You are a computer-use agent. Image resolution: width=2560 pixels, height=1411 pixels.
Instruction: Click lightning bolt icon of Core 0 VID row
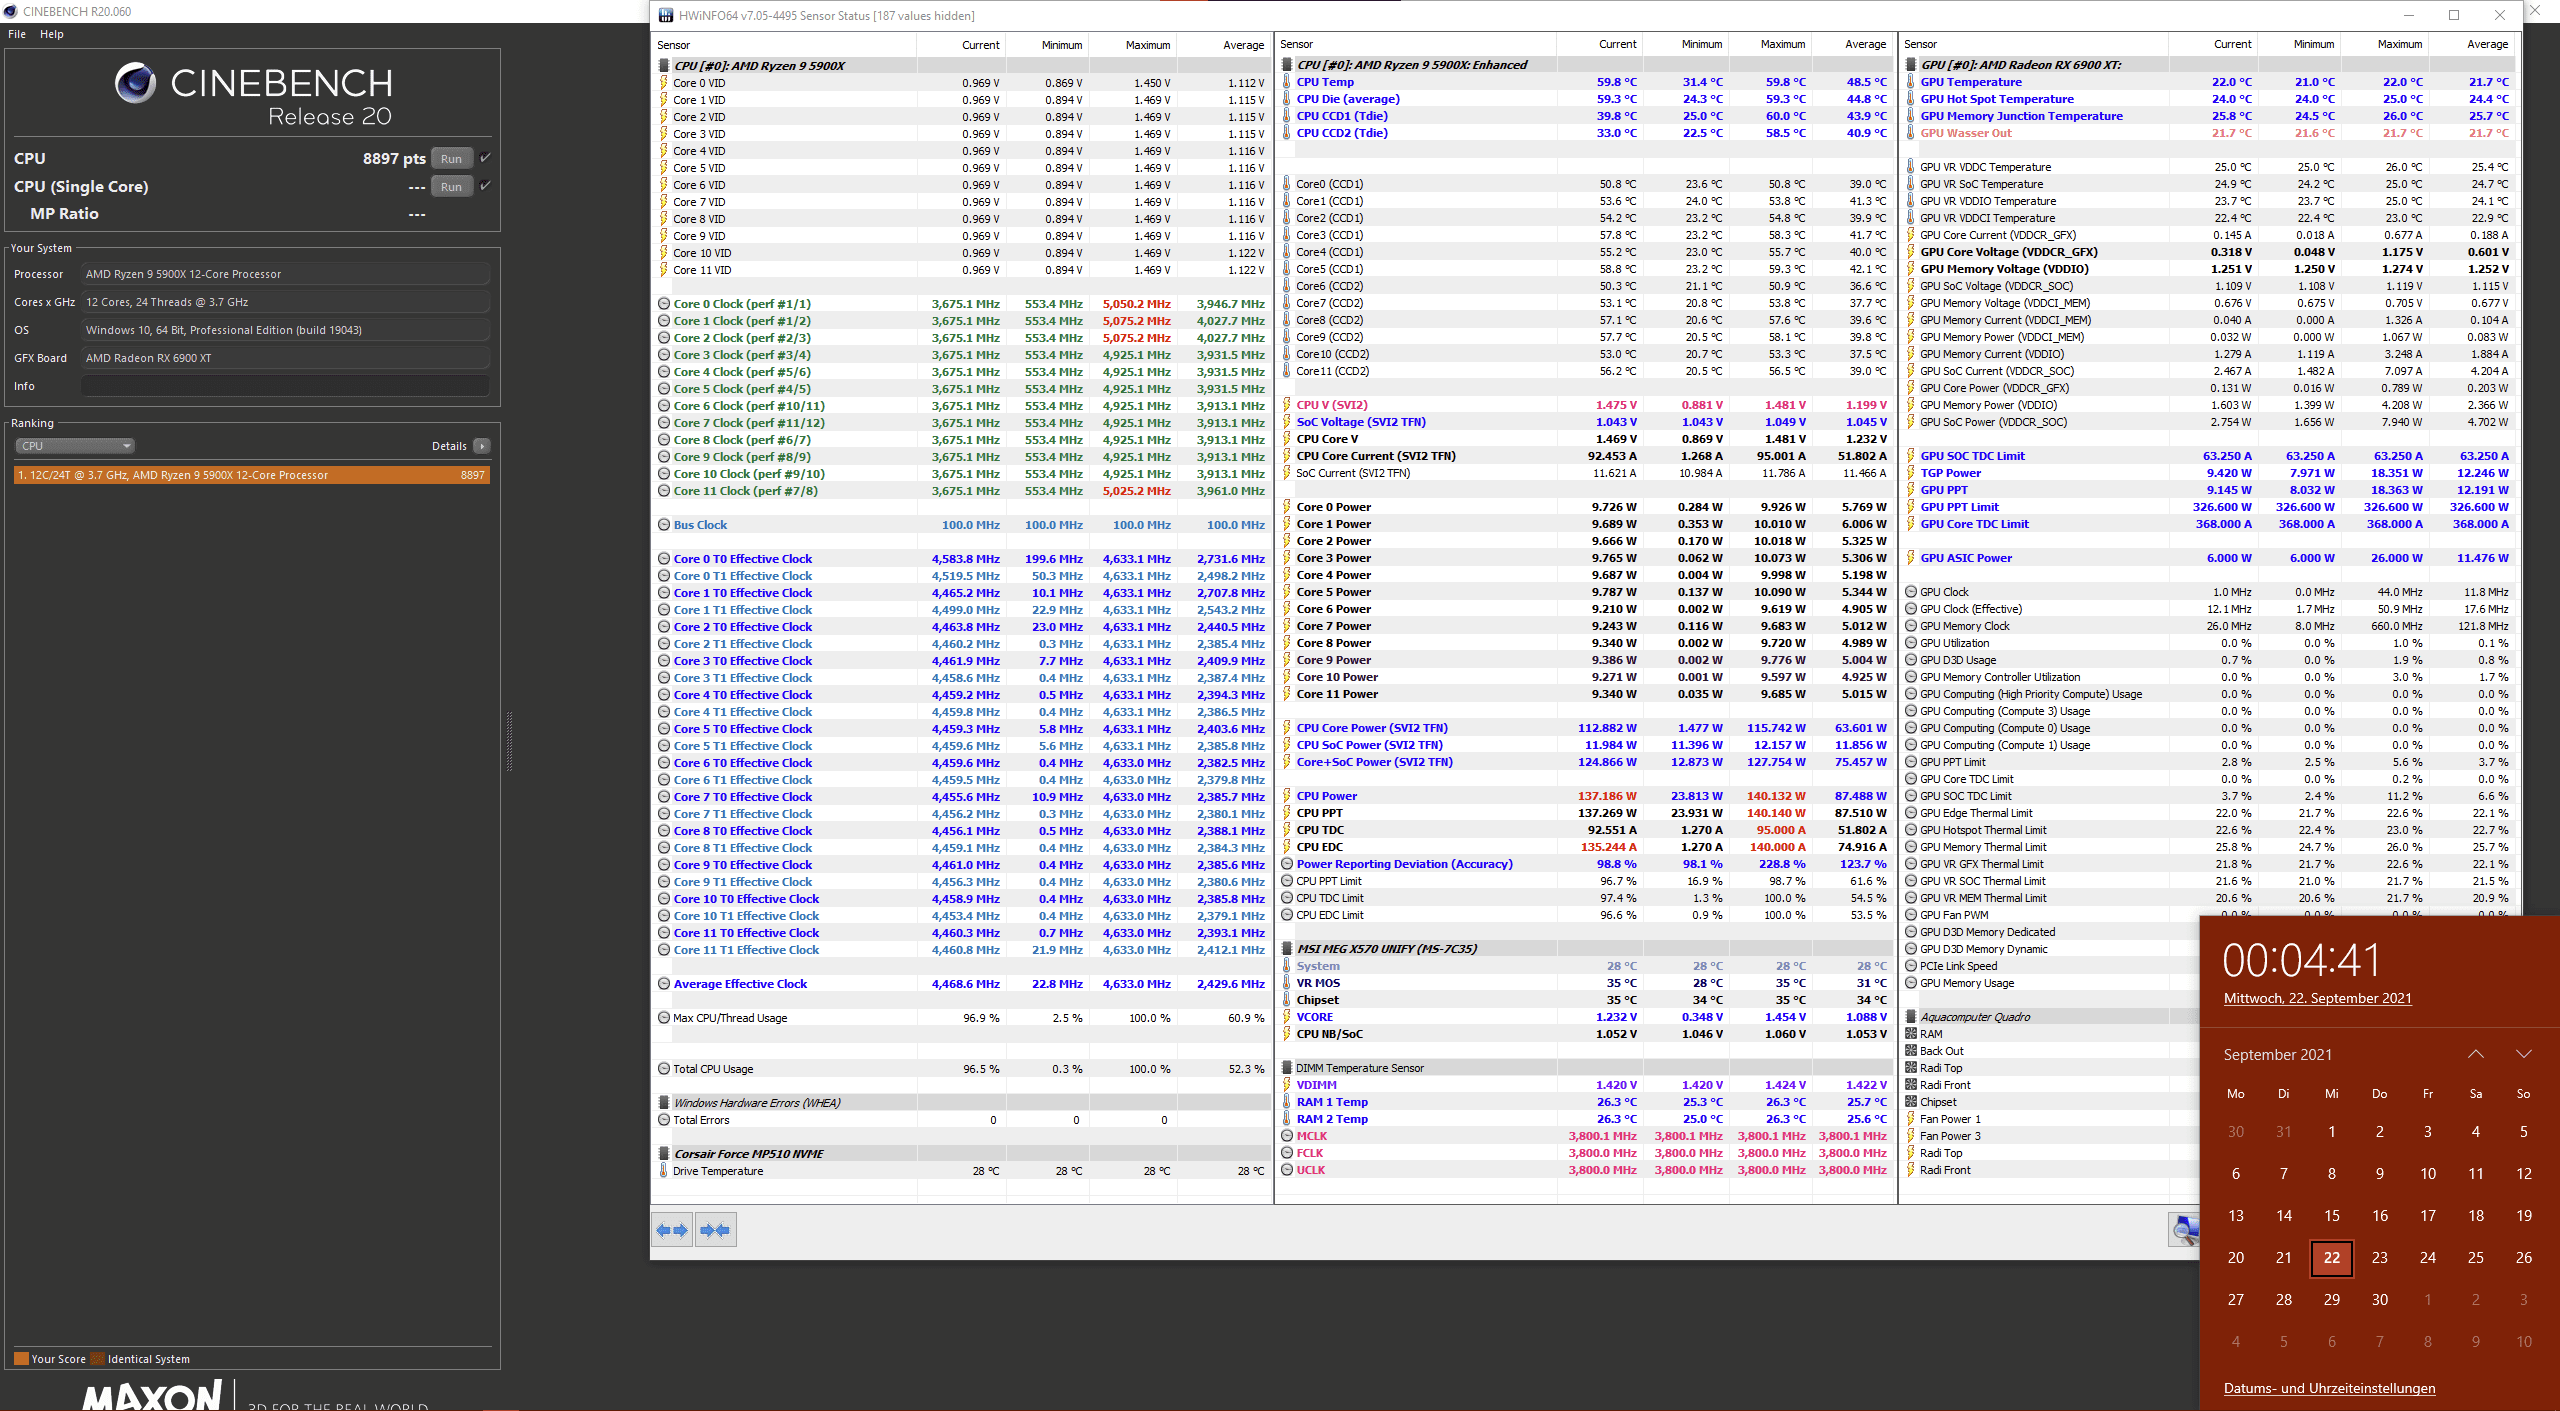tap(664, 83)
